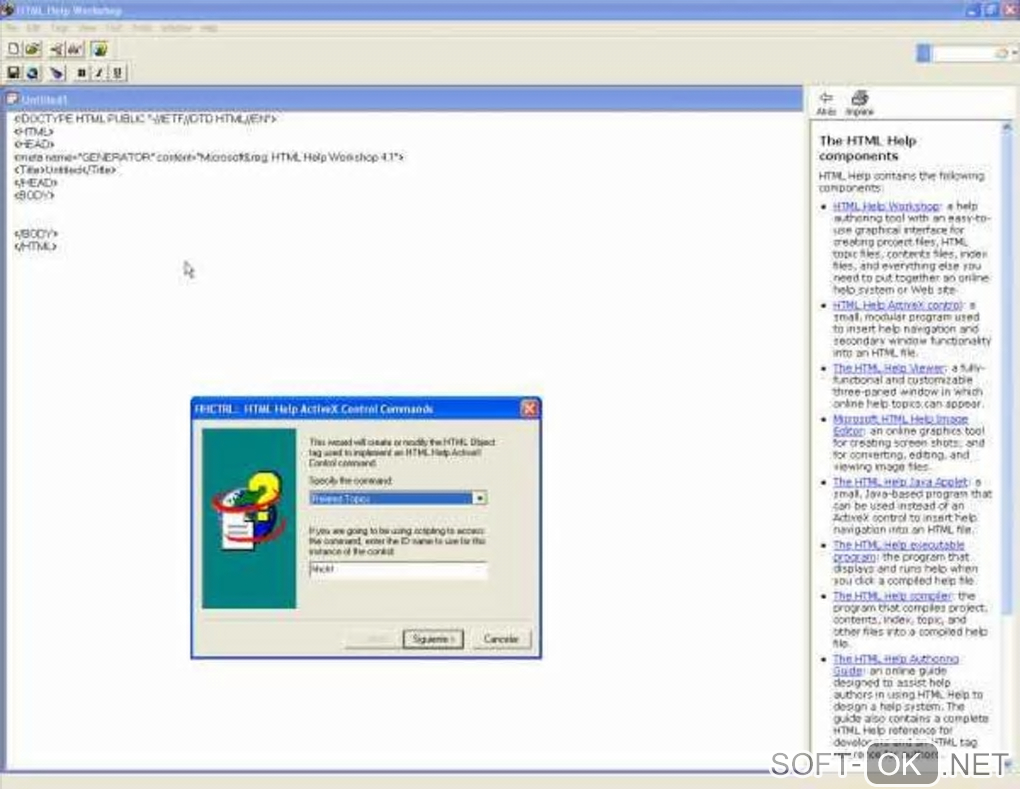Click the Untitled1 document window icon

(x=12, y=99)
